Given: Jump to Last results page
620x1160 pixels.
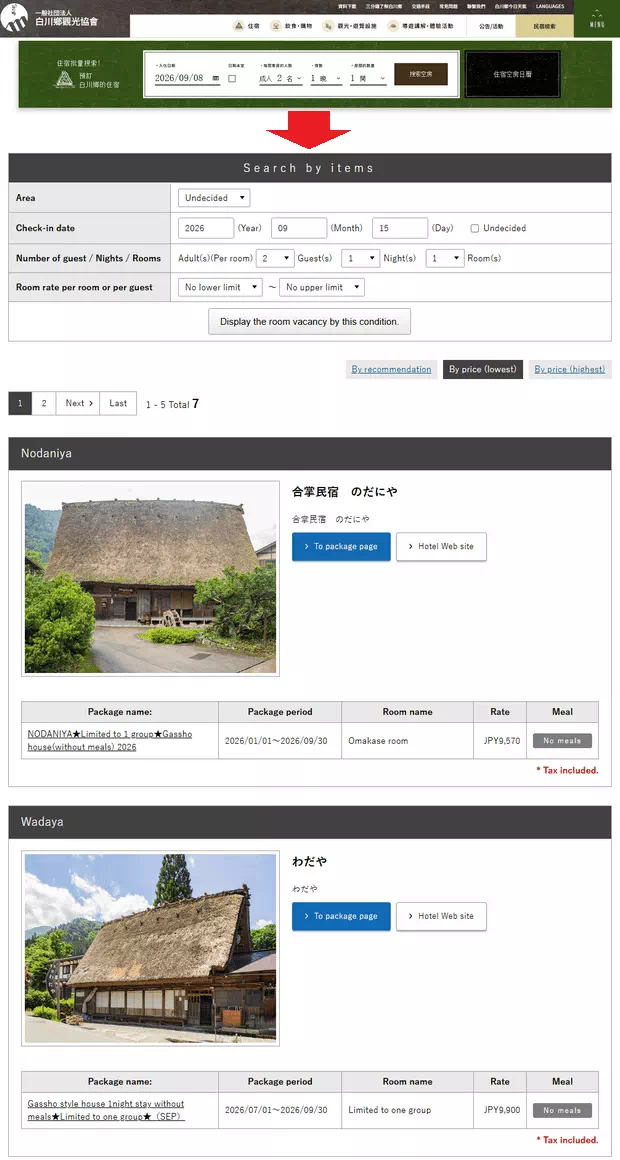Looking at the screenshot, I should tap(118, 403).
